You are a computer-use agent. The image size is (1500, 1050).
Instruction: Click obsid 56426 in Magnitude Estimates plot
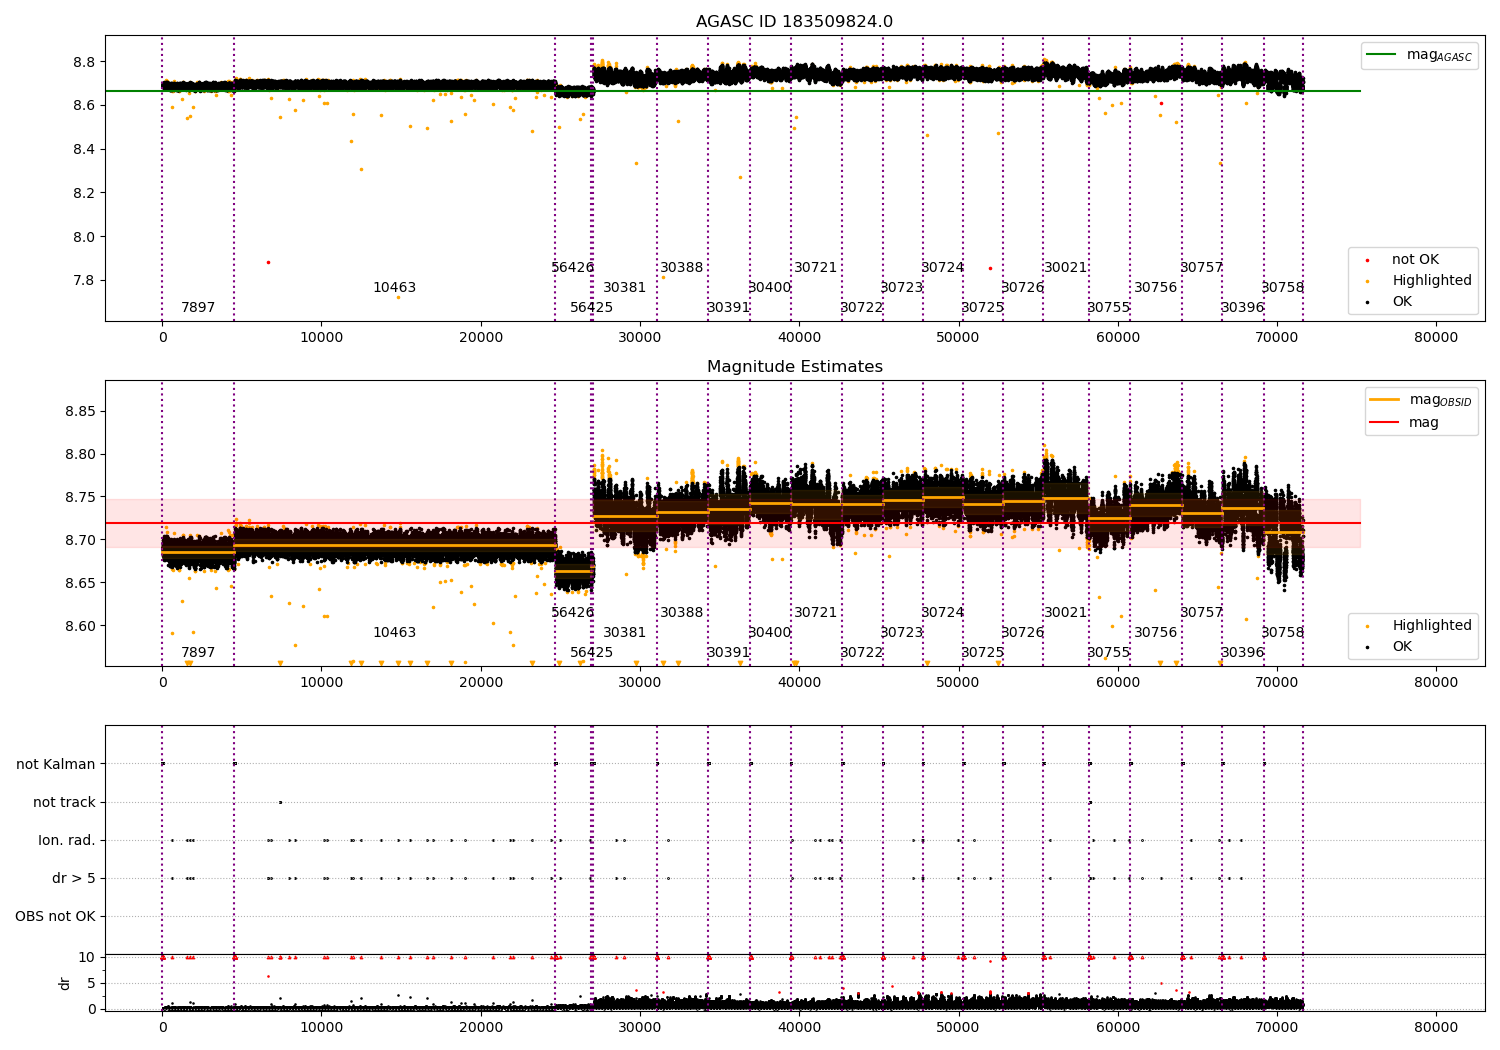(x=572, y=612)
